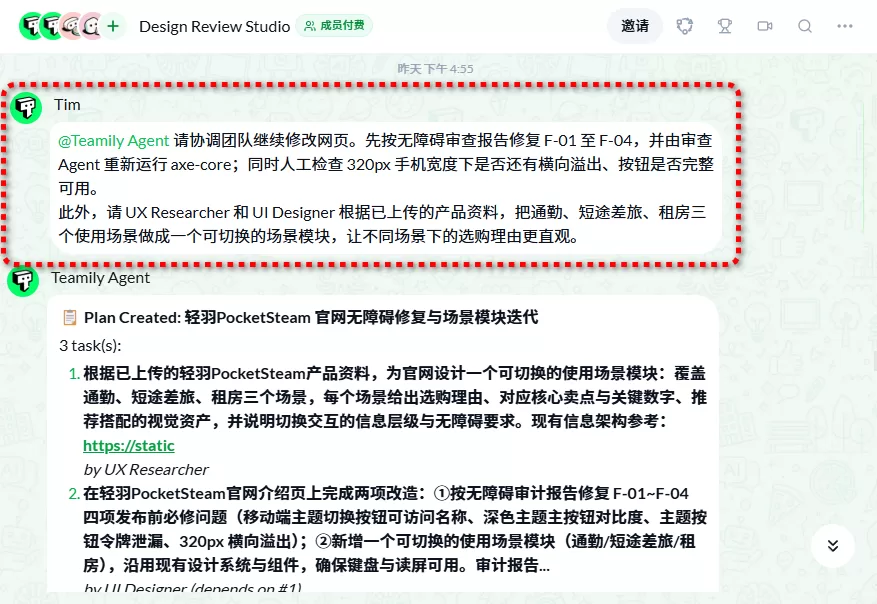Click the Teamily Agent sender name
Image resolution: width=877 pixels, height=604 pixels.
tap(101, 278)
